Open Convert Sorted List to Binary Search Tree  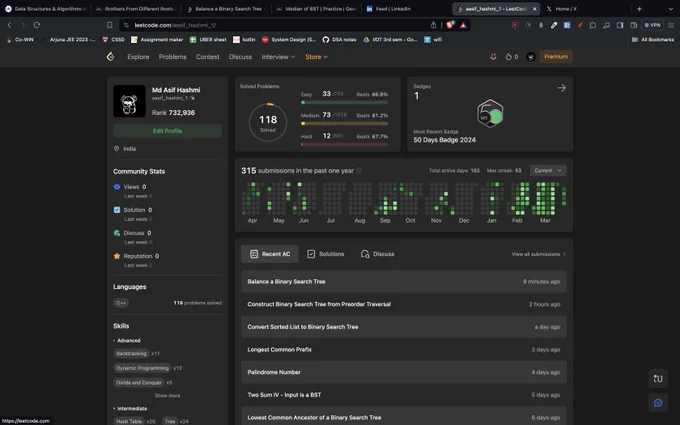click(x=404, y=327)
